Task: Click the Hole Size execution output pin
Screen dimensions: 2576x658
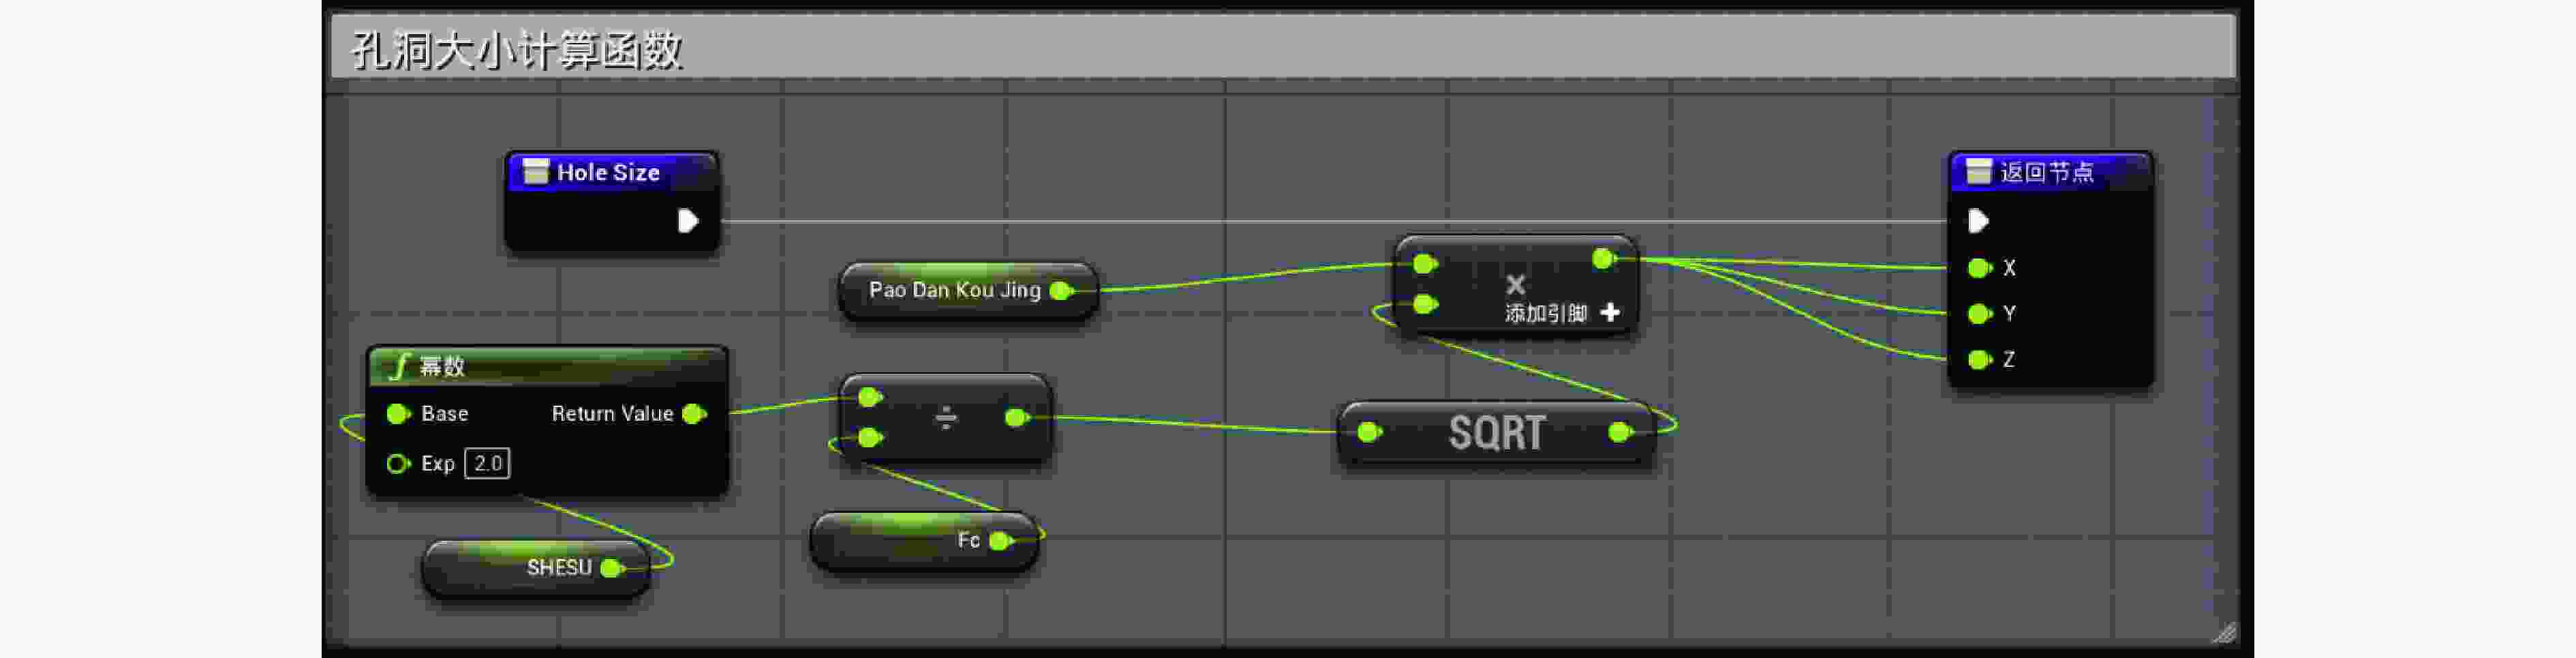Action: click(687, 220)
